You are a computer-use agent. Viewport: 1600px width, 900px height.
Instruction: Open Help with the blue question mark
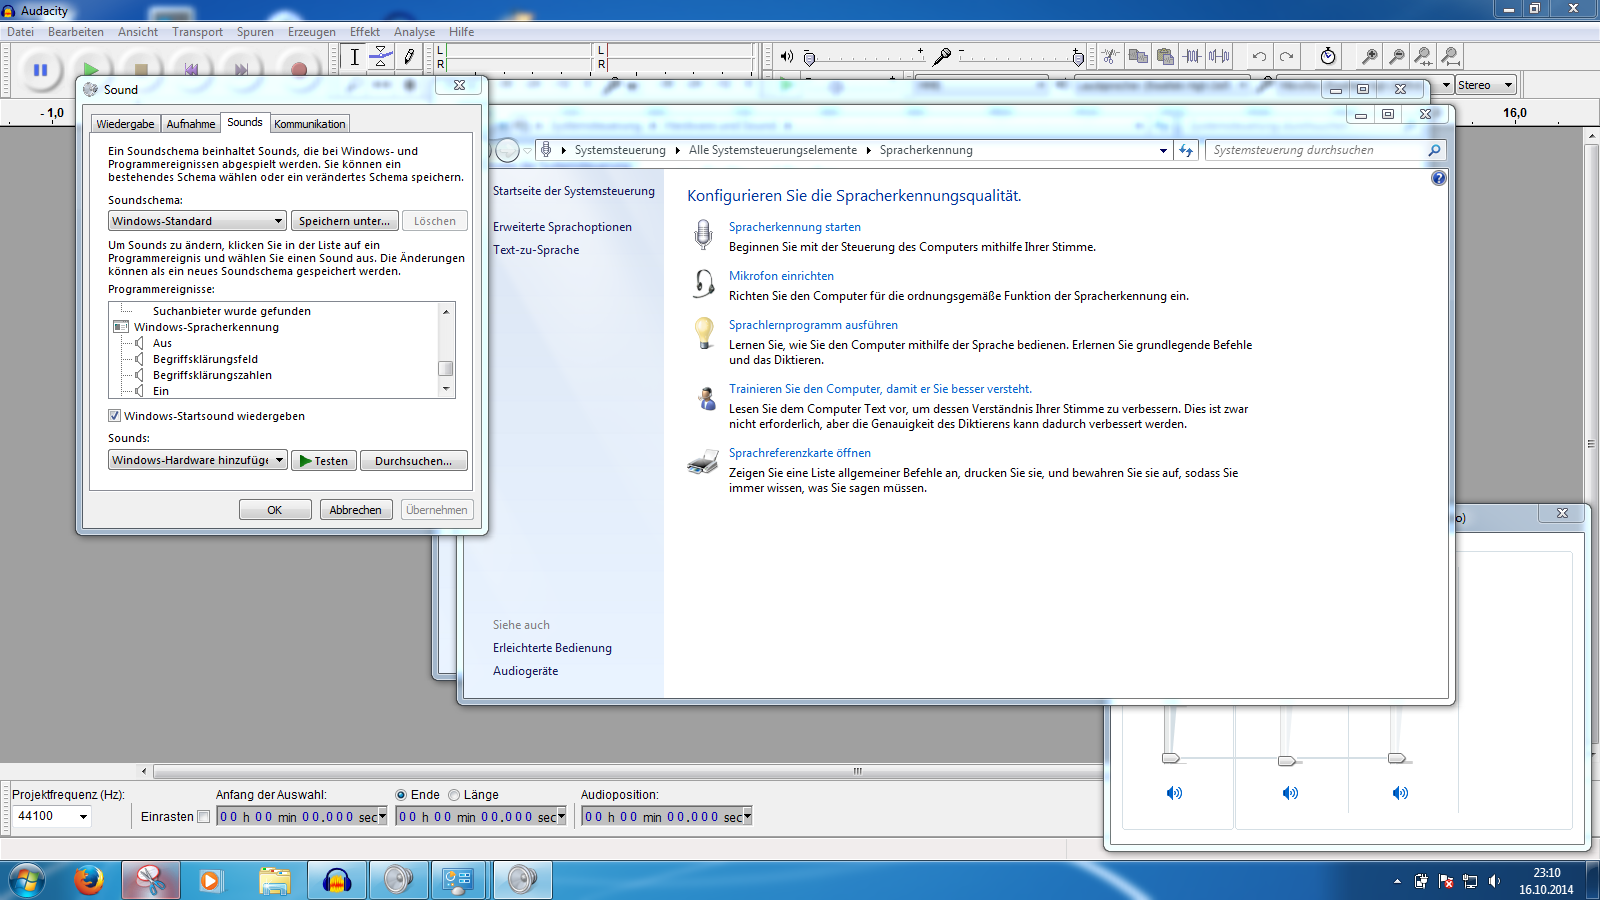pyautogui.click(x=1439, y=178)
